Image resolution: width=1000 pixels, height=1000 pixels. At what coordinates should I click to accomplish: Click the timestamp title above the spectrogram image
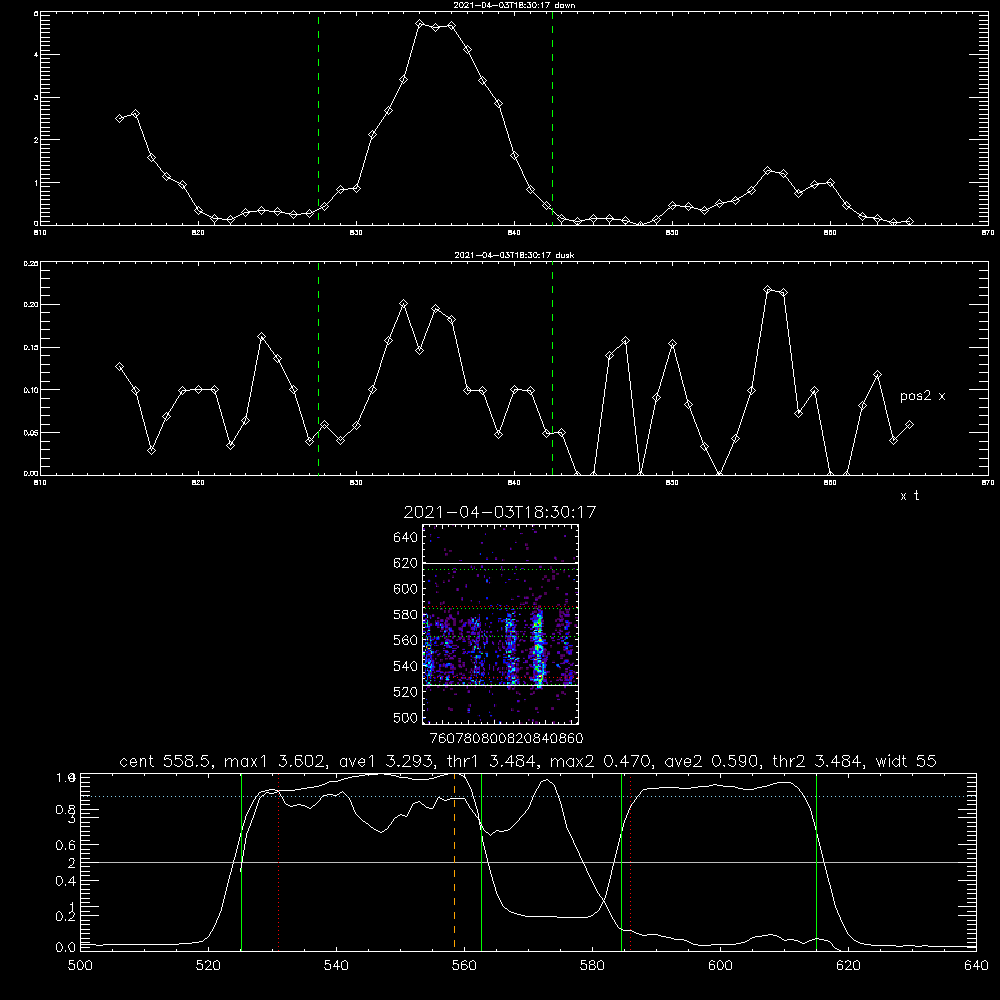pyautogui.click(x=500, y=512)
